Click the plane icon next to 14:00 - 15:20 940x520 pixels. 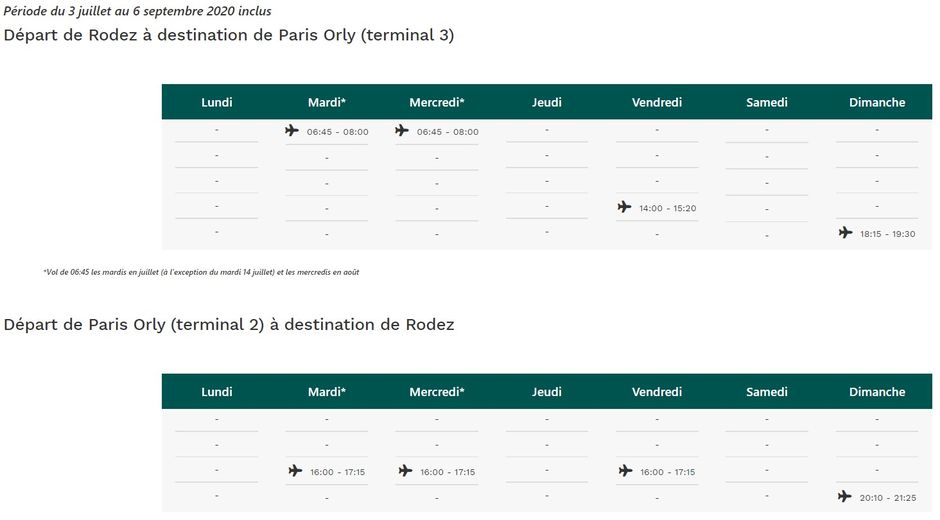624,207
